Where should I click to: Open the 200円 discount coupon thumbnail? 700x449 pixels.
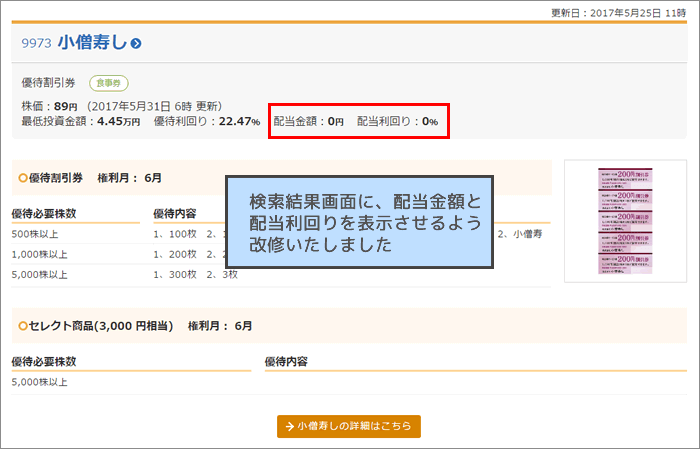[x=625, y=221]
